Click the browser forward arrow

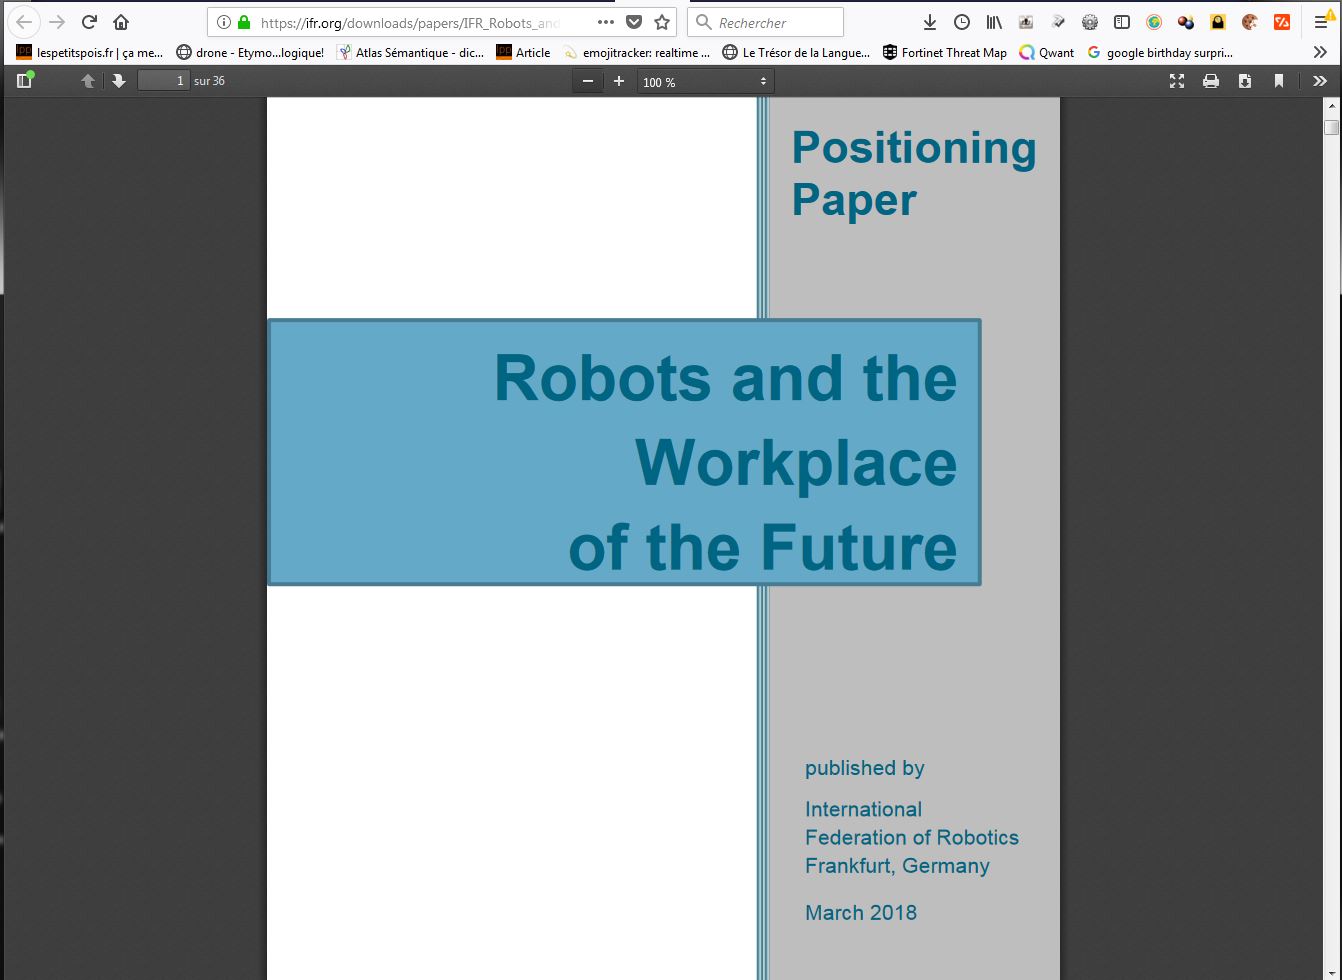(57, 22)
